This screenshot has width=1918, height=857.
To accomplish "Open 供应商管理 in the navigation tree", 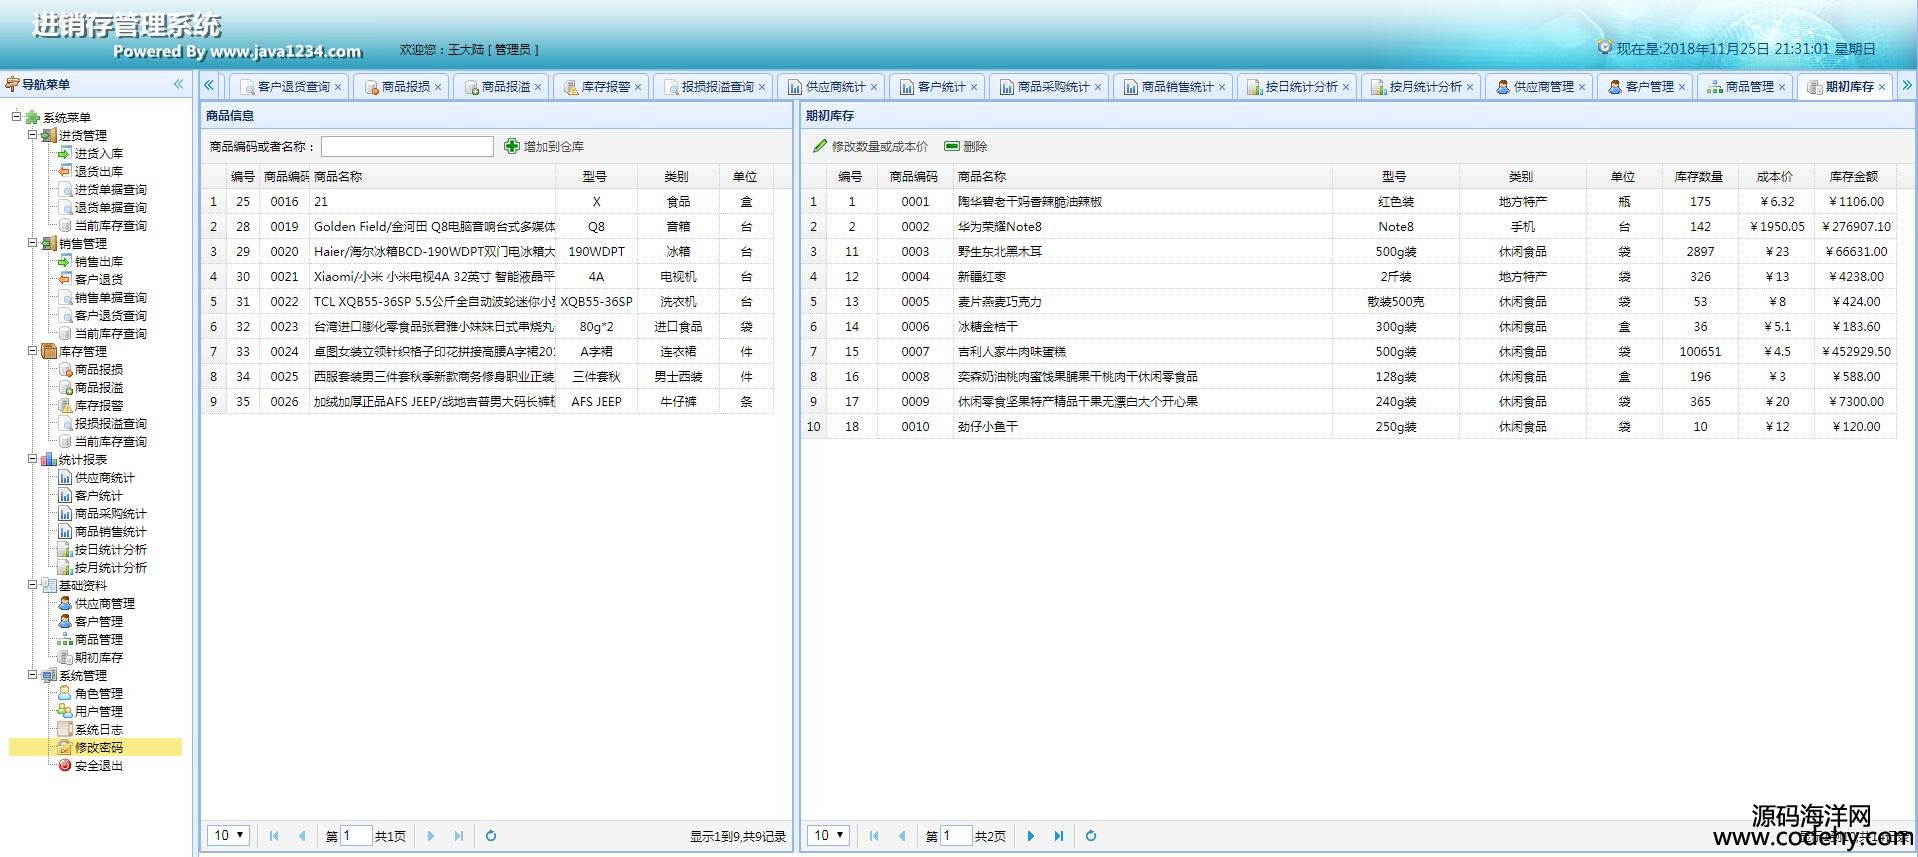I will click(x=104, y=604).
